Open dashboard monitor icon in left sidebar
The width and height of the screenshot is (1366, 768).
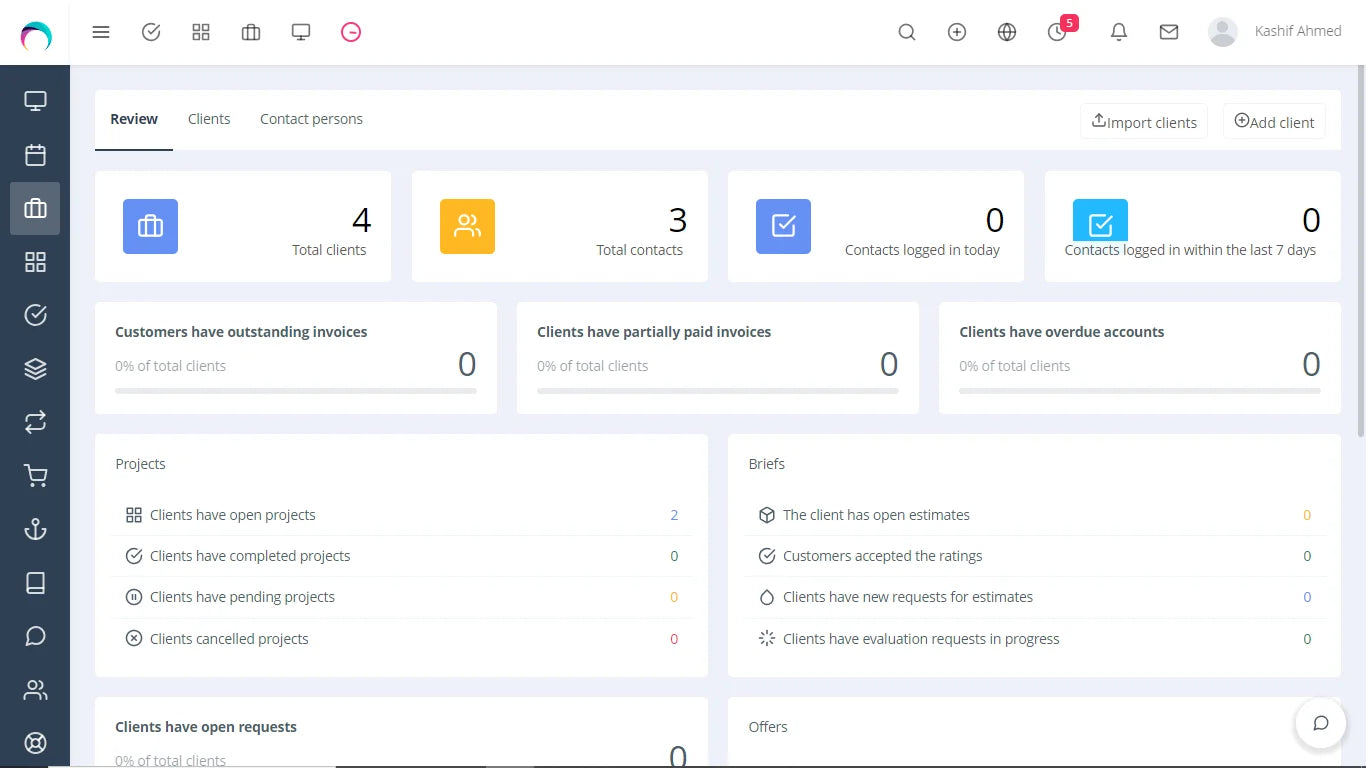[35, 101]
